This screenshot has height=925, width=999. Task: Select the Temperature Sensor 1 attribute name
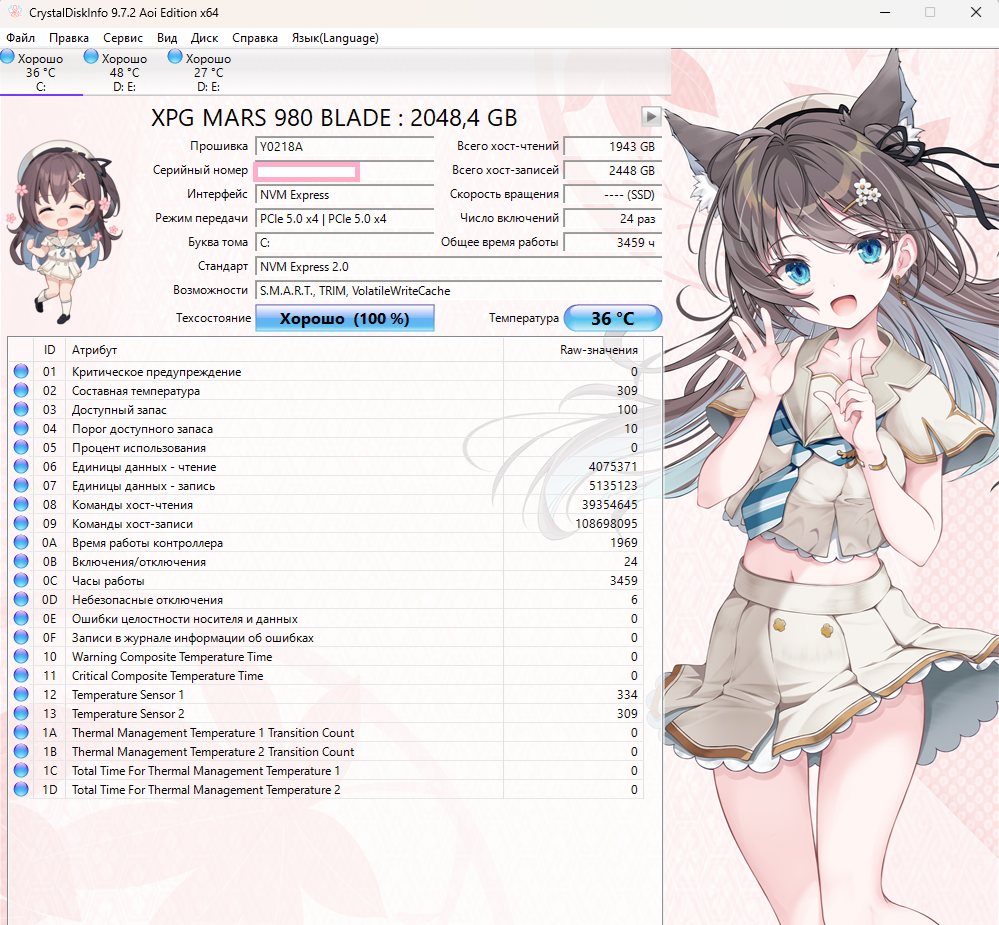coord(127,694)
